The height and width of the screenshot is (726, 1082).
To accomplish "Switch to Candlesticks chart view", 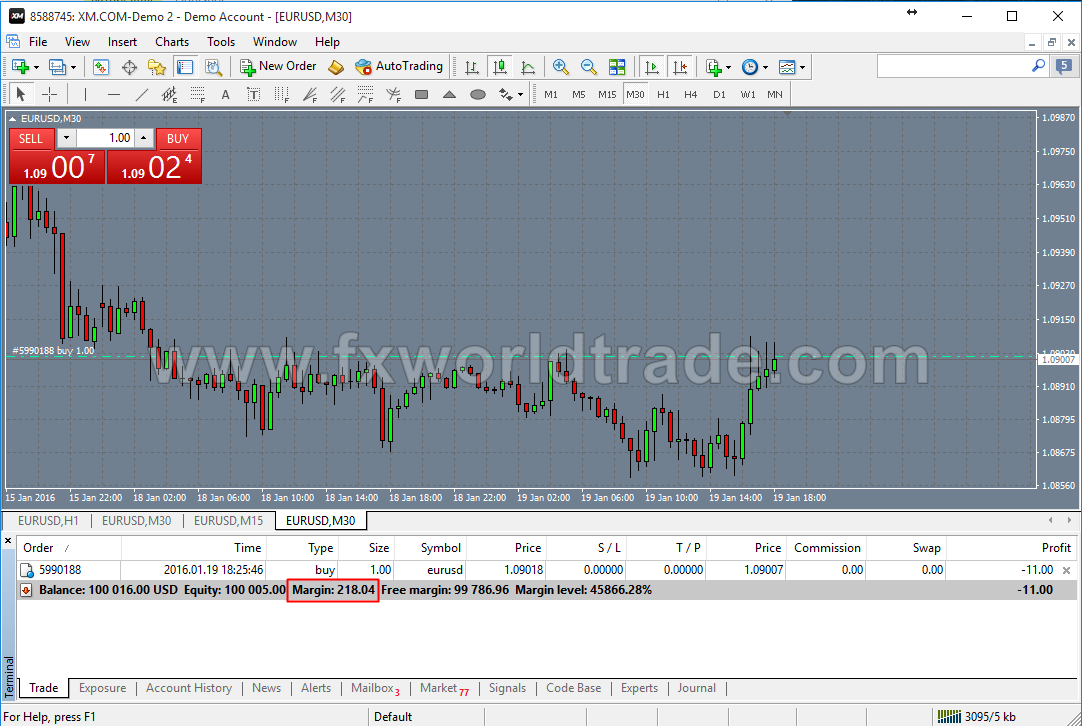I will pos(500,67).
